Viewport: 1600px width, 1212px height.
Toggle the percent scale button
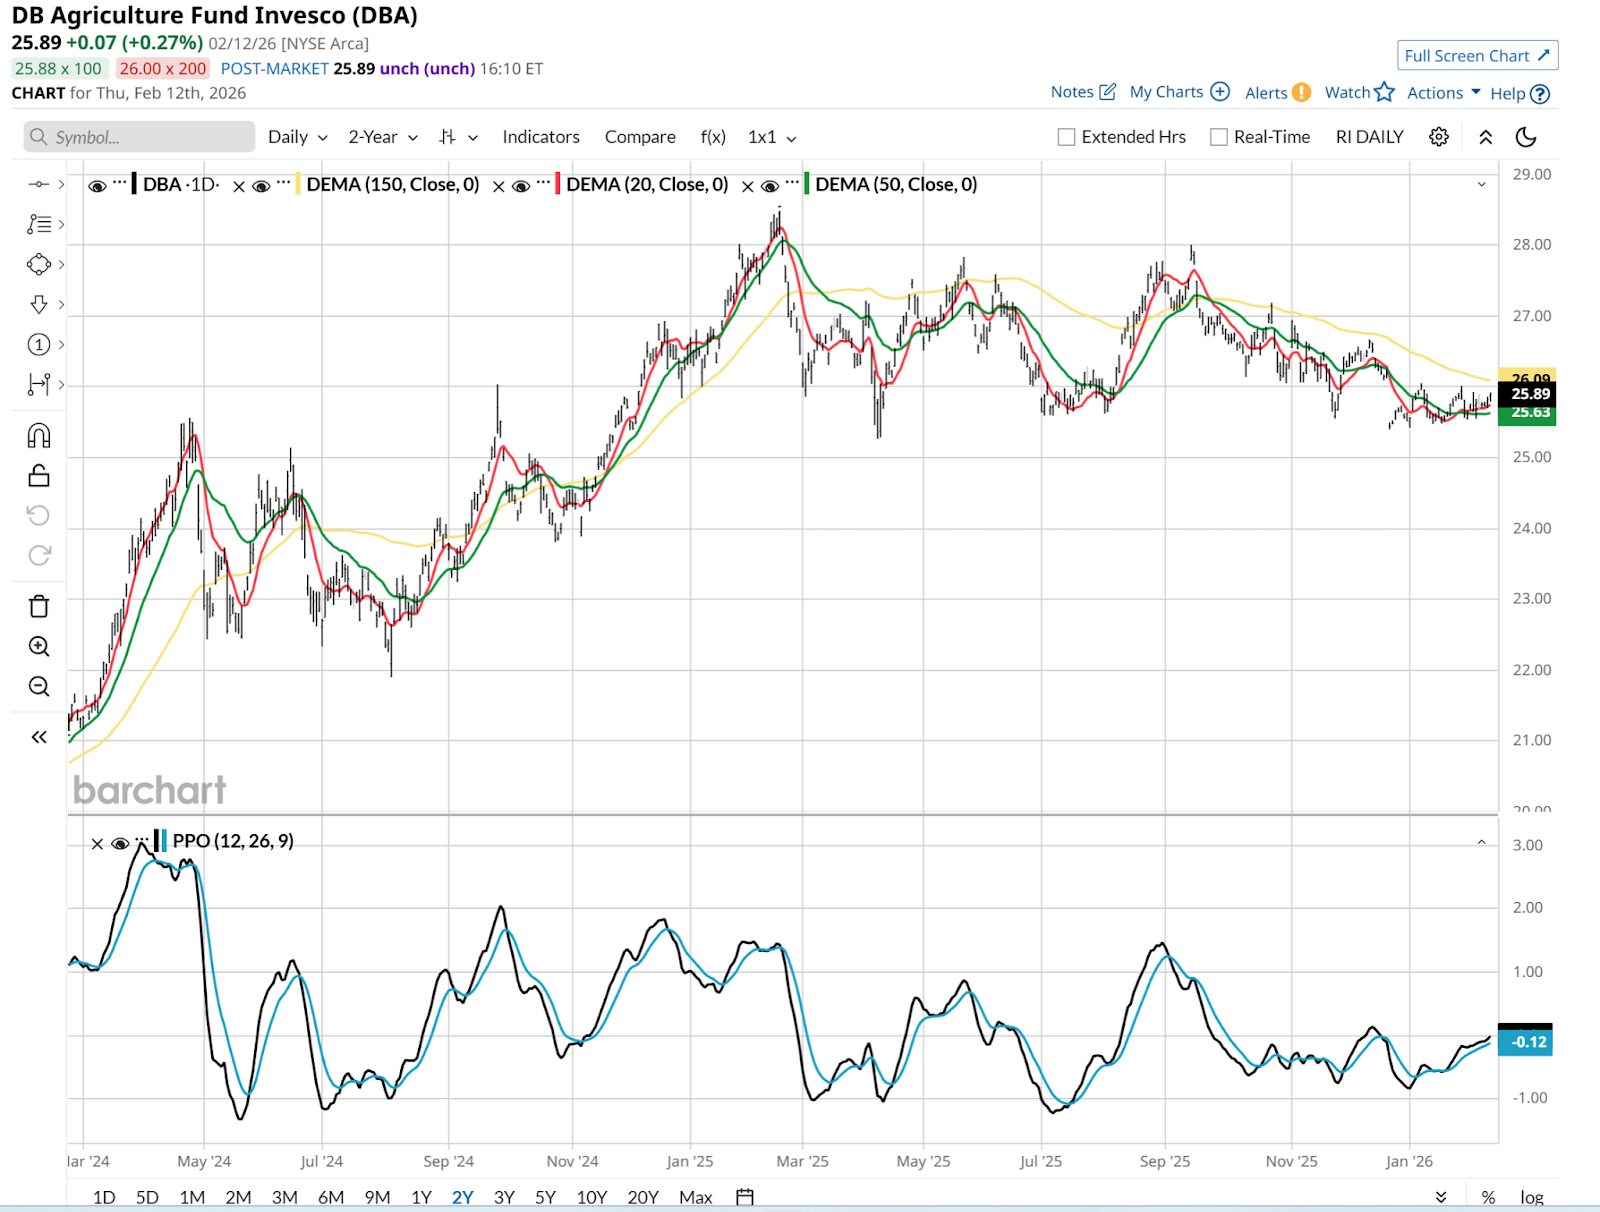[1488, 1197]
